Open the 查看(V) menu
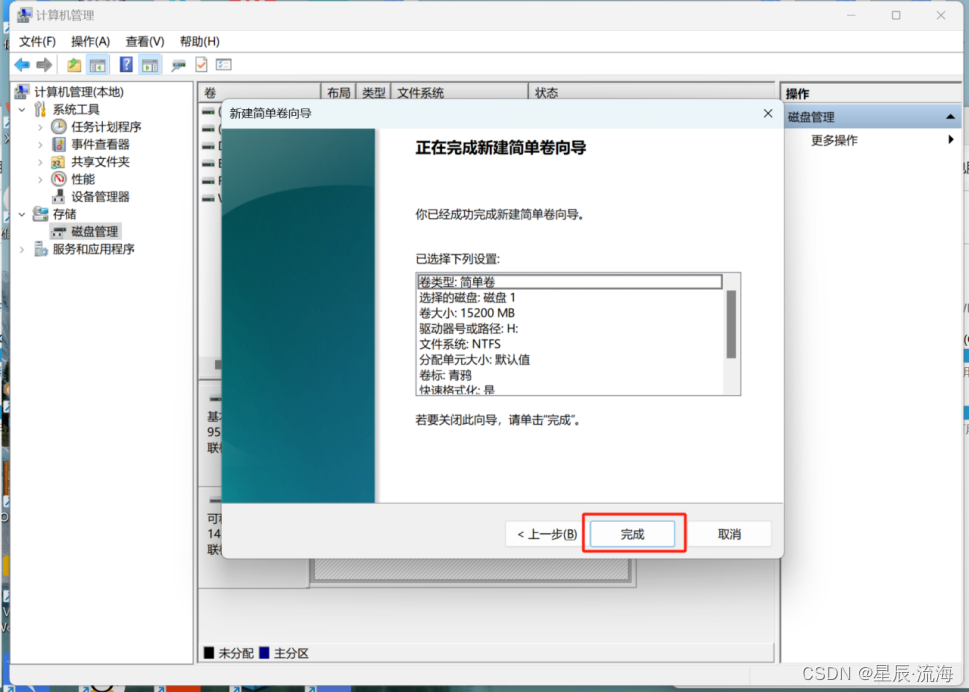Viewport: 969px width, 692px height. (x=145, y=41)
